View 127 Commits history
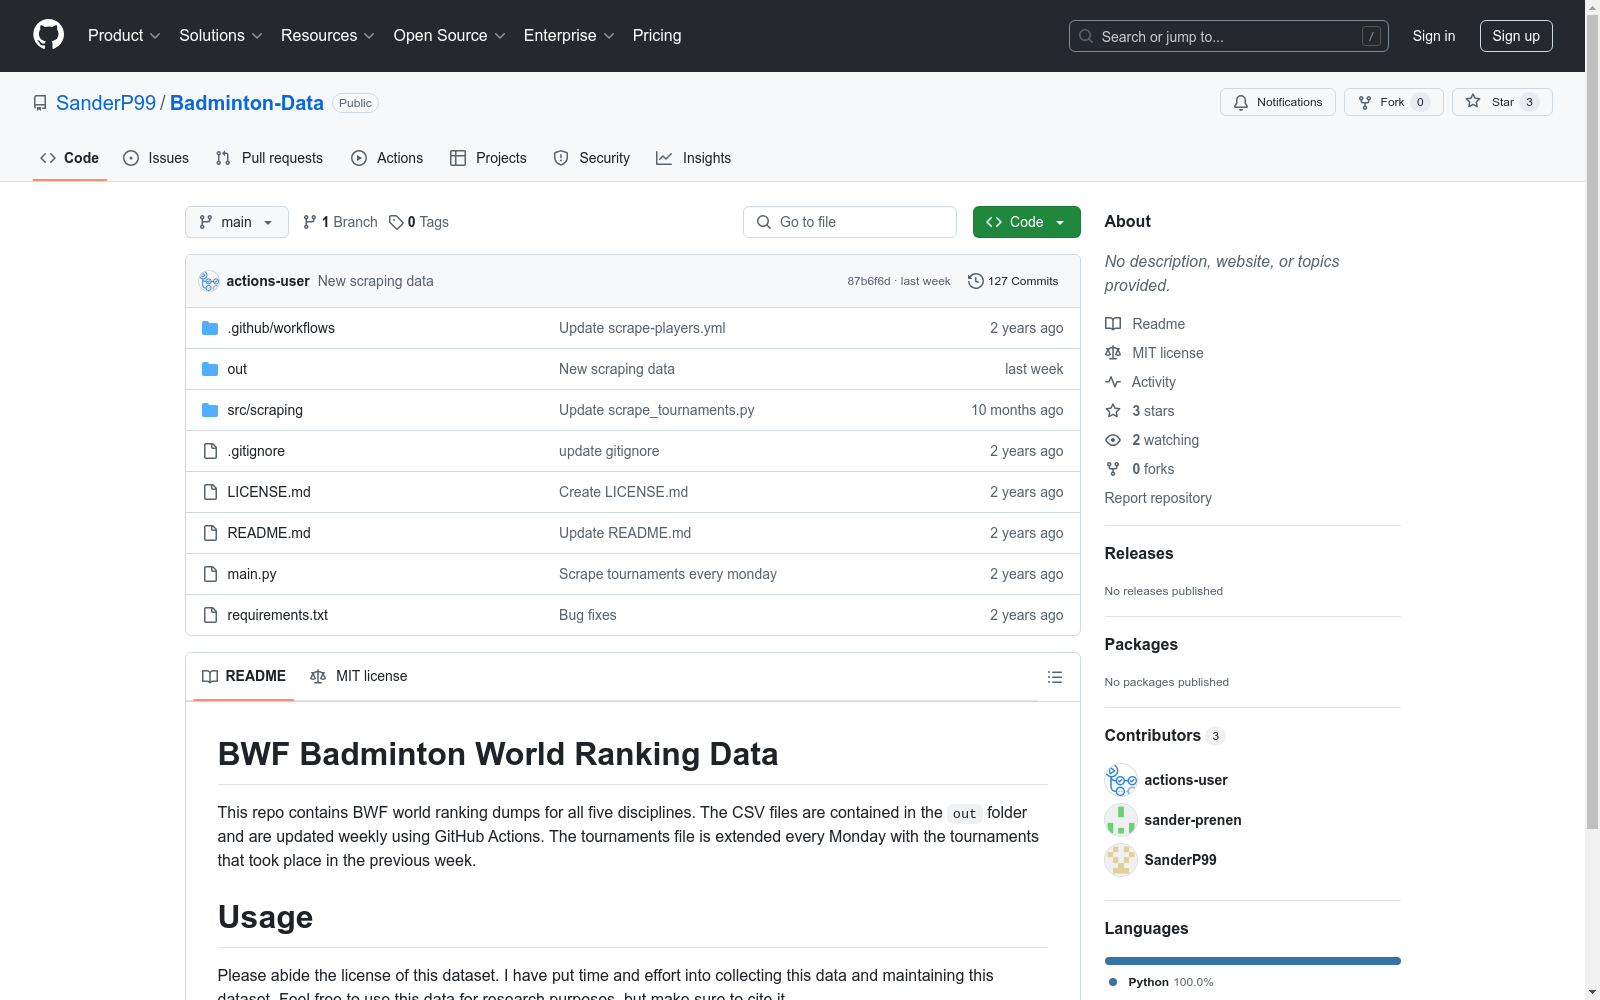Image resolution: width=1600 pixels, height=1000 pixels. click(1013, 281)
